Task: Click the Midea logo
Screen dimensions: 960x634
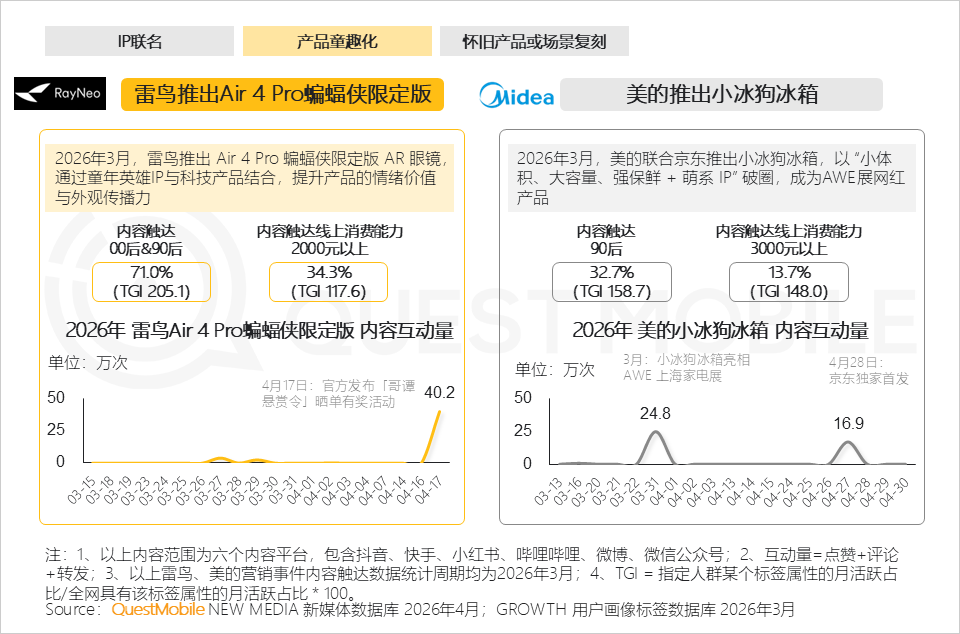Action: click(517, 95)
